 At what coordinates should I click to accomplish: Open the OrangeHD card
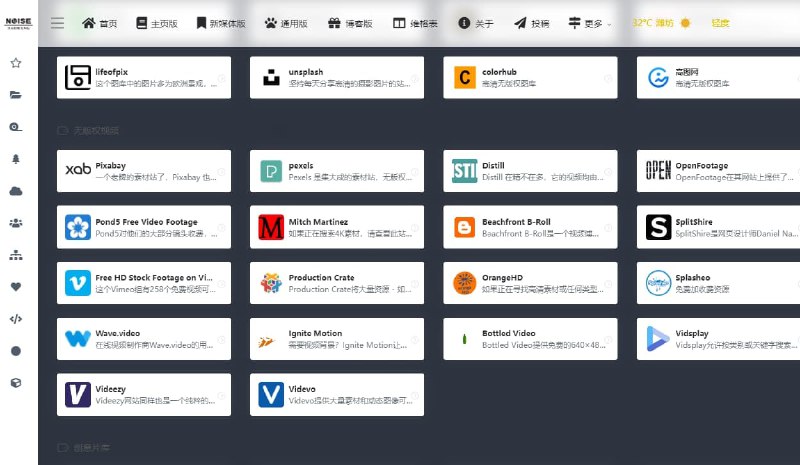click(530, 283)
